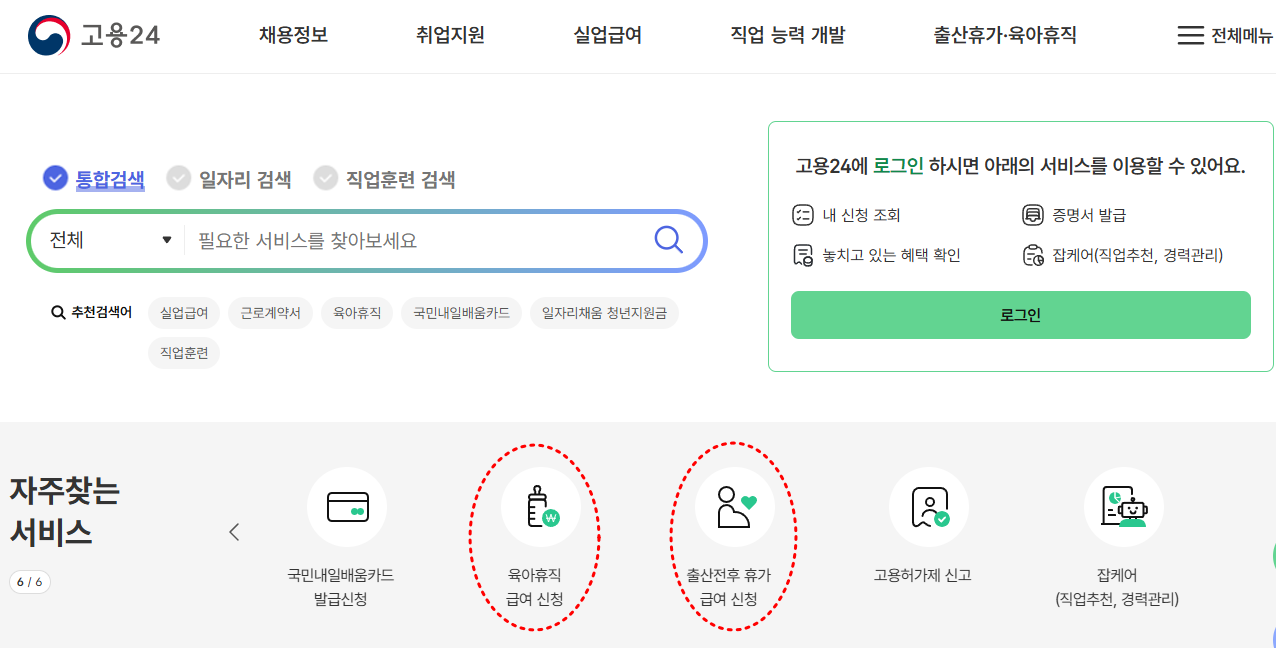1276x648 pixels.
Task: Open the 실업급여 menu item
Action: 606,34
